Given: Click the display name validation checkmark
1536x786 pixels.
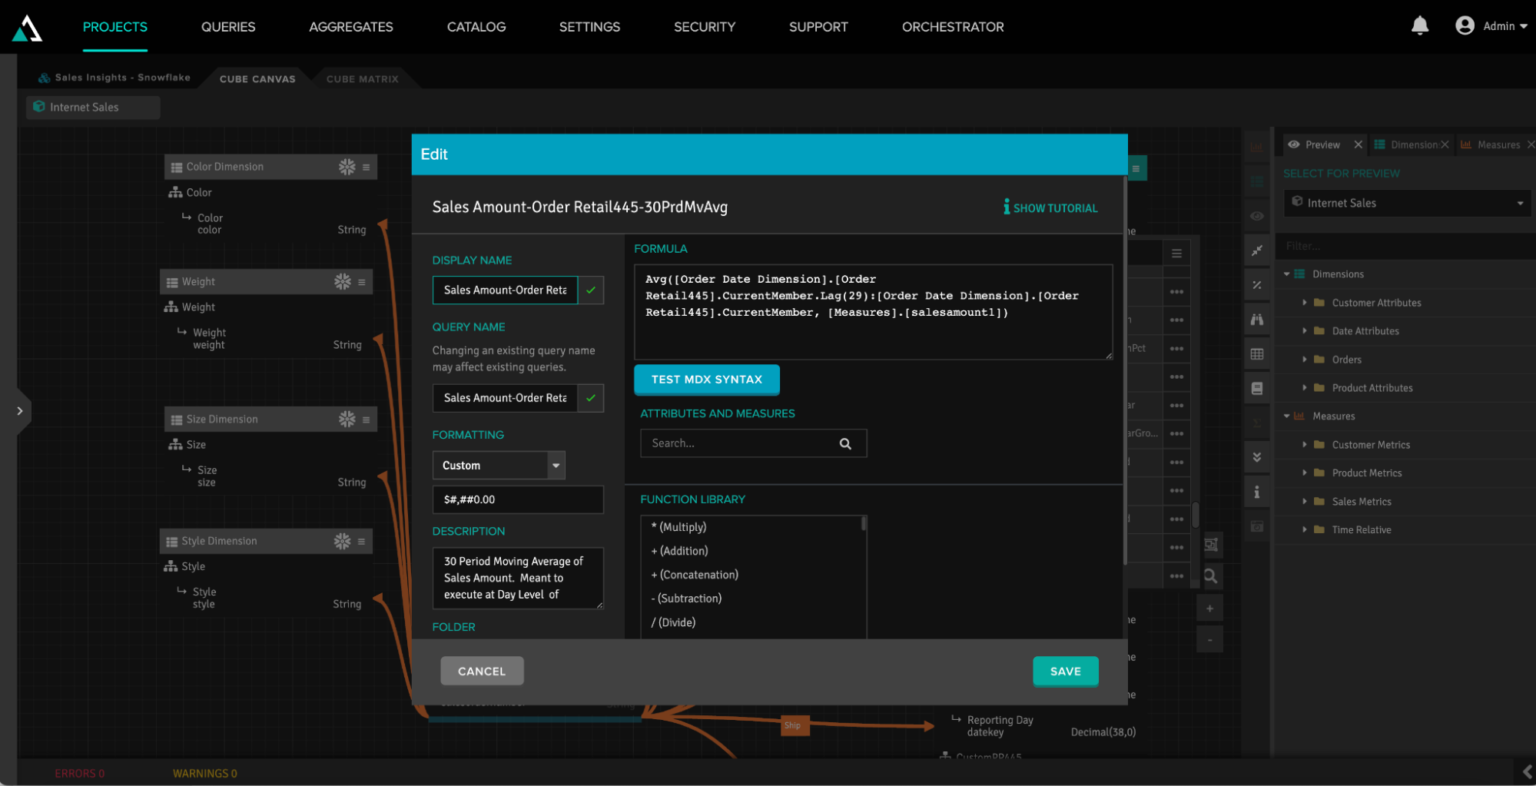Looking at the screenshot, I should [591, 290].
